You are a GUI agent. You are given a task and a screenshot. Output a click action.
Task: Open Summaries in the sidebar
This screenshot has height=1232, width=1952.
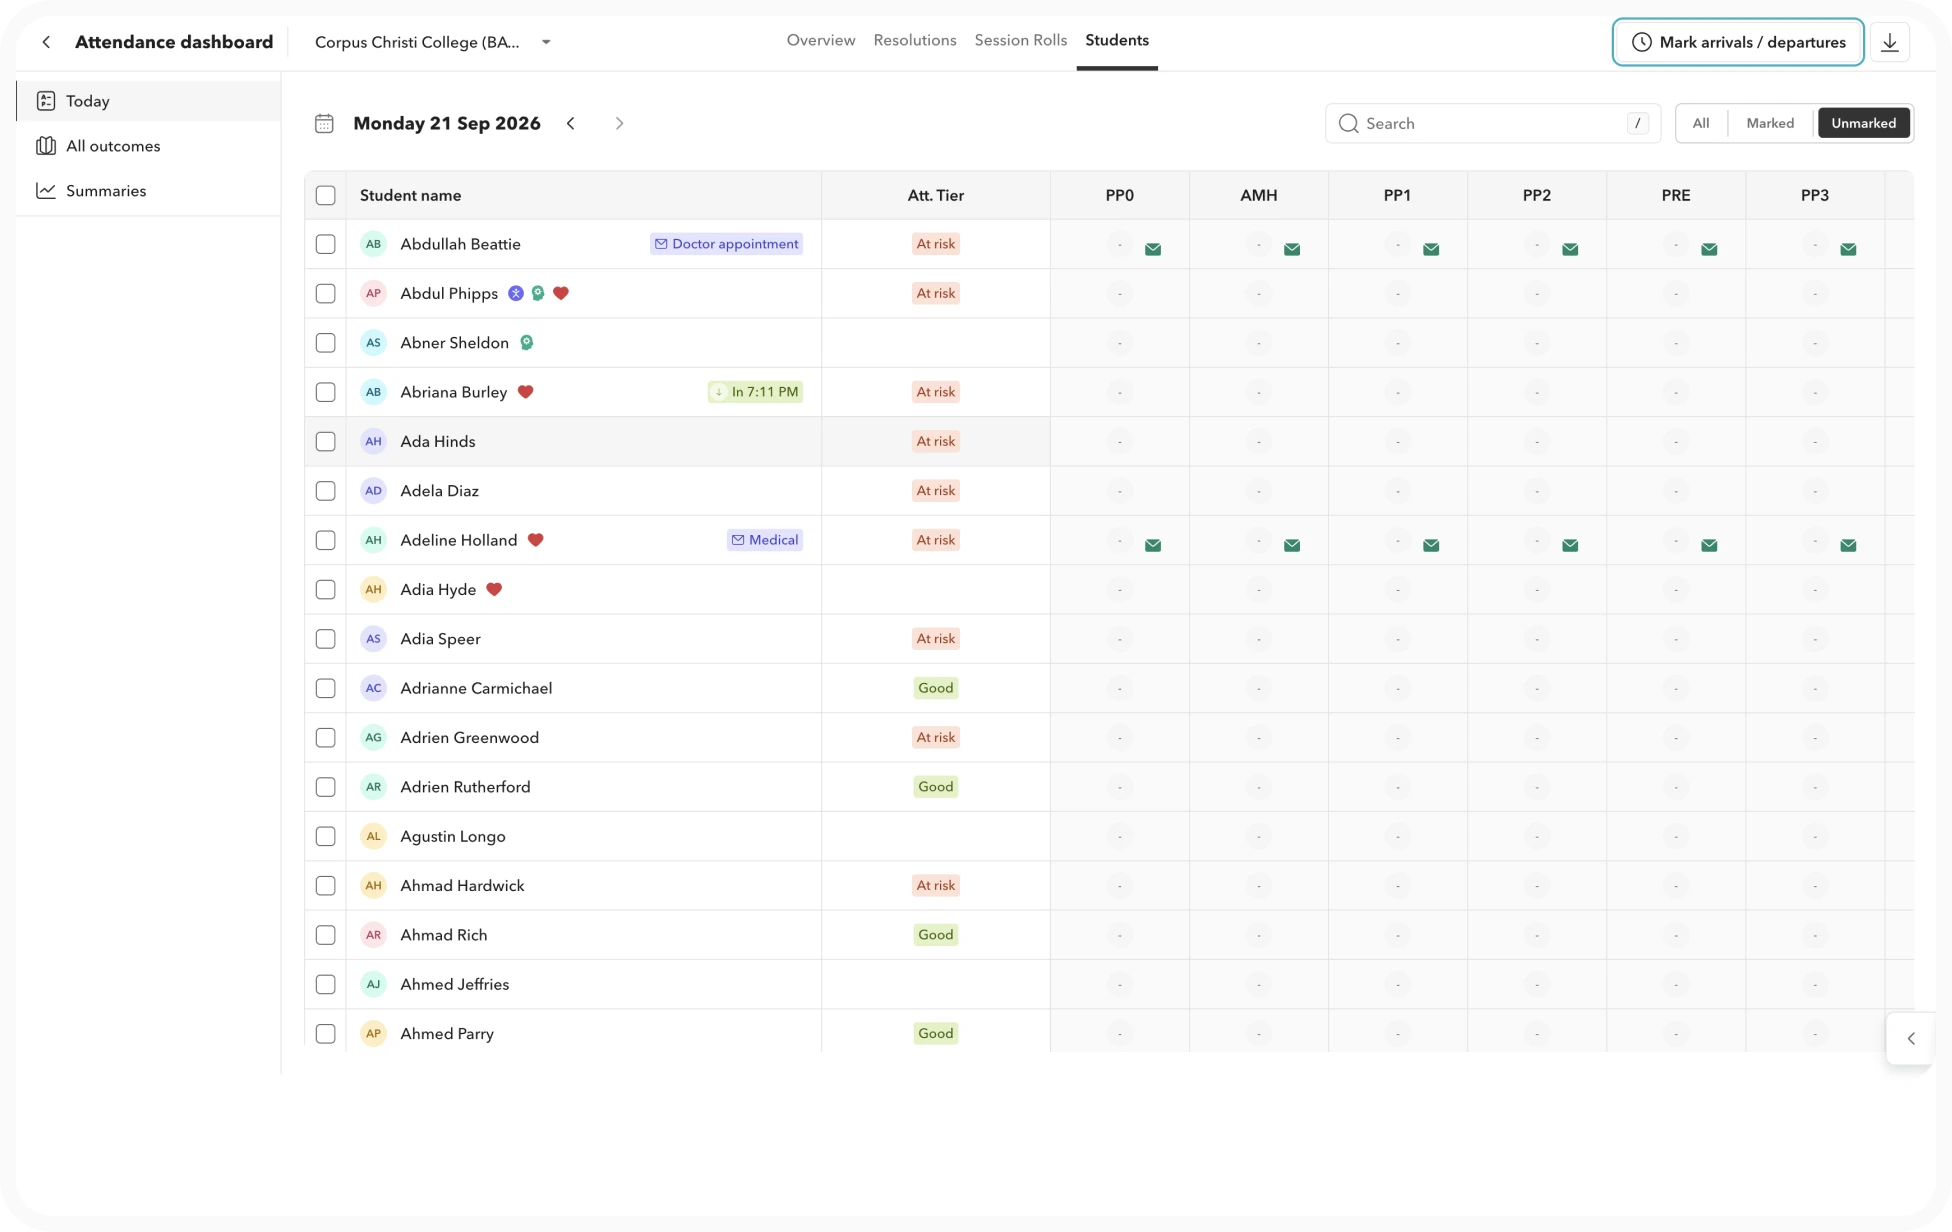pos(148,191)
